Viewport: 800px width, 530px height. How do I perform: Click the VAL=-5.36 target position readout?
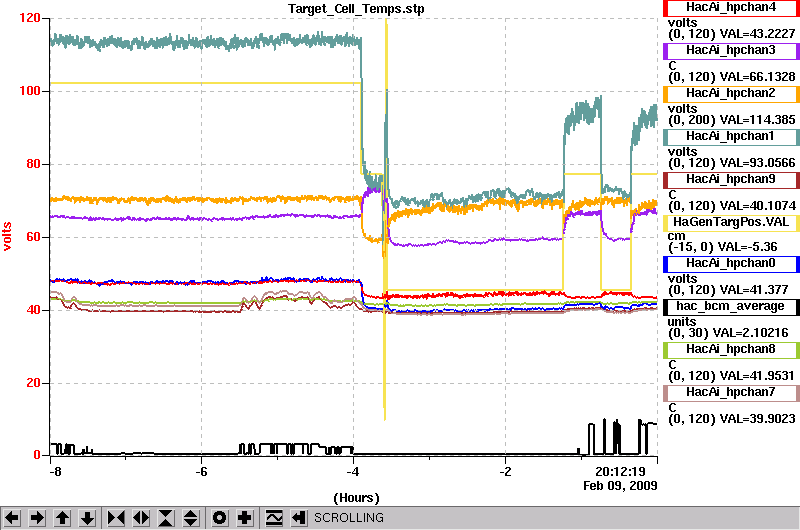(x=747, y=247)
